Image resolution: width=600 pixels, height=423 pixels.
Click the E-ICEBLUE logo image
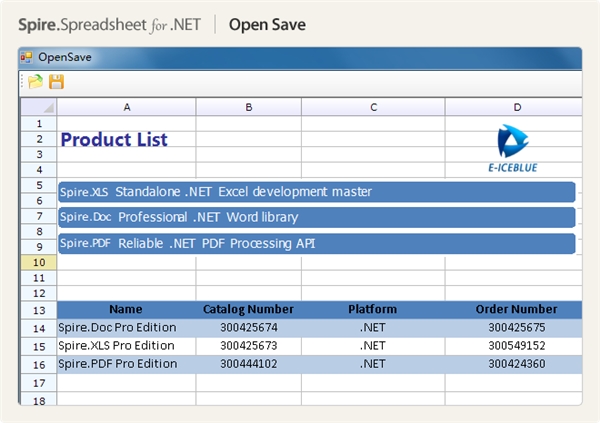[x=513, y=148]
